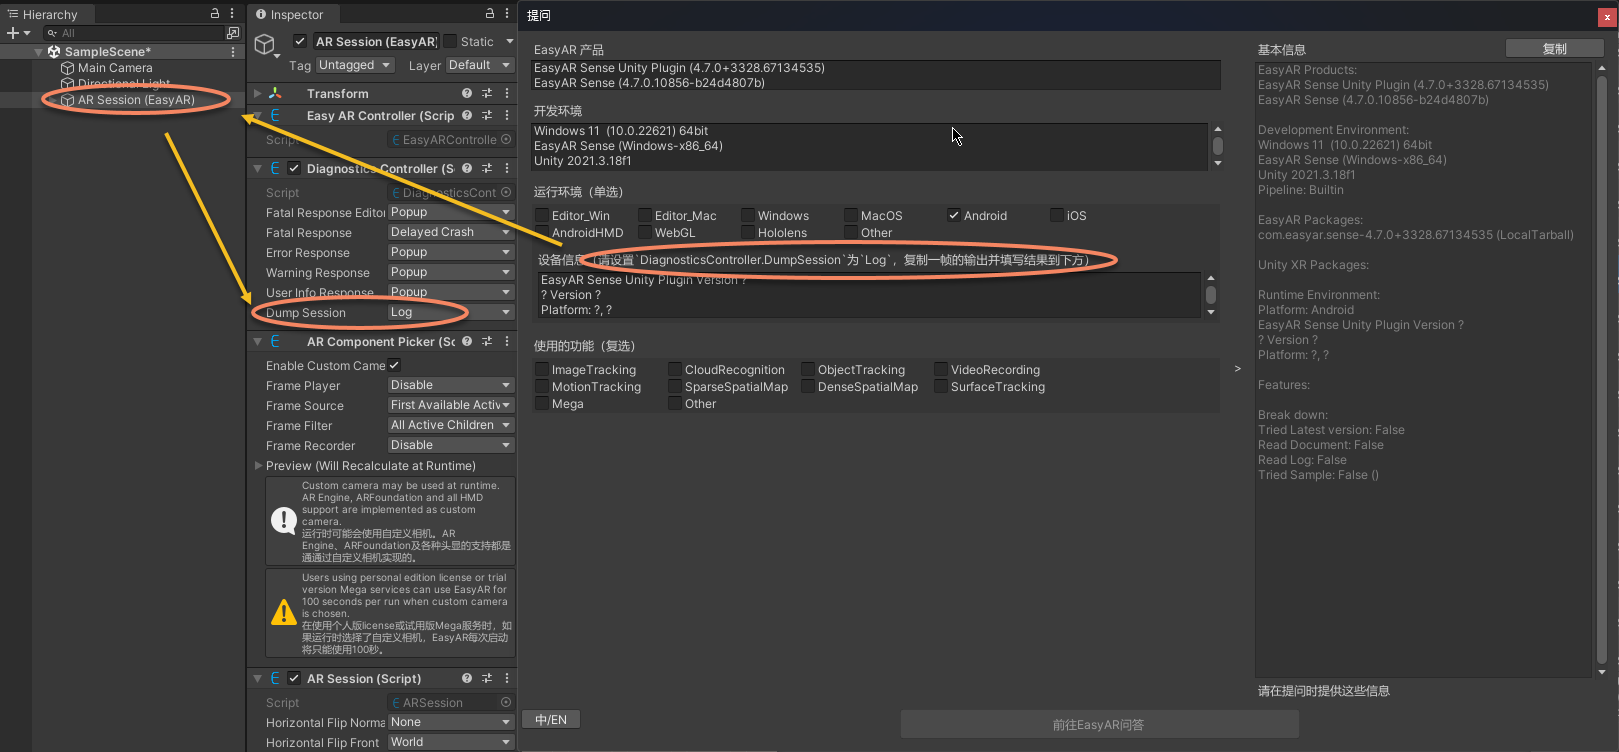Open Transform component help icon
The image size is (1619, 752).
click(467, 93)
